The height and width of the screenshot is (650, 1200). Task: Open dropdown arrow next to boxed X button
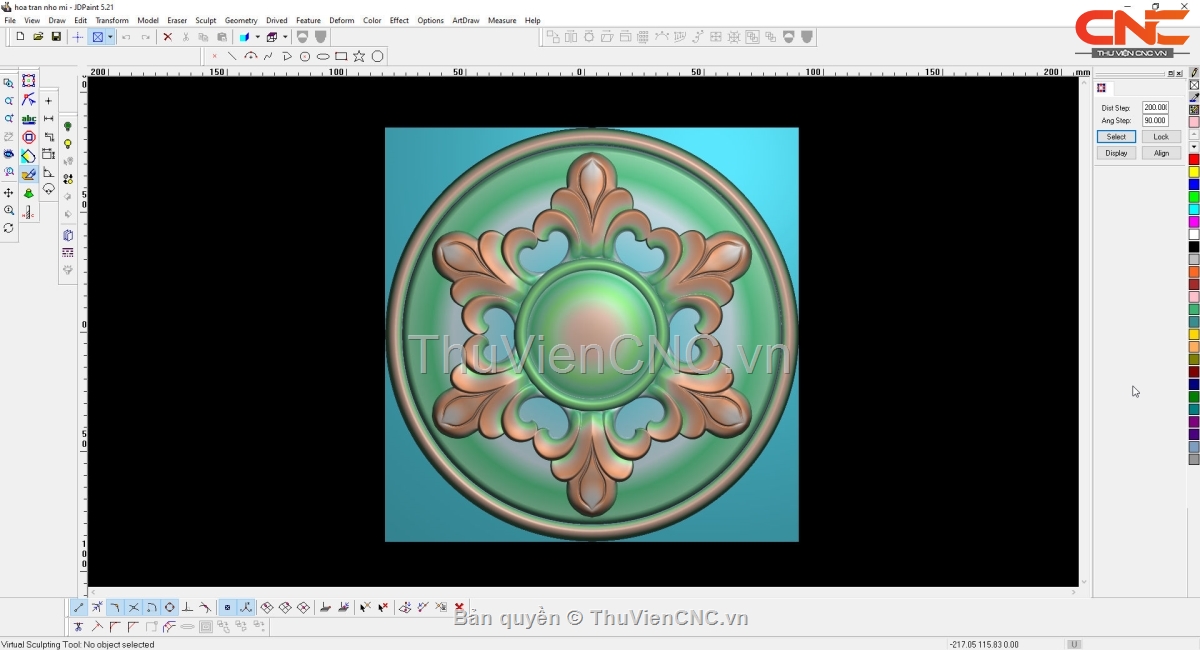(111, 37)
